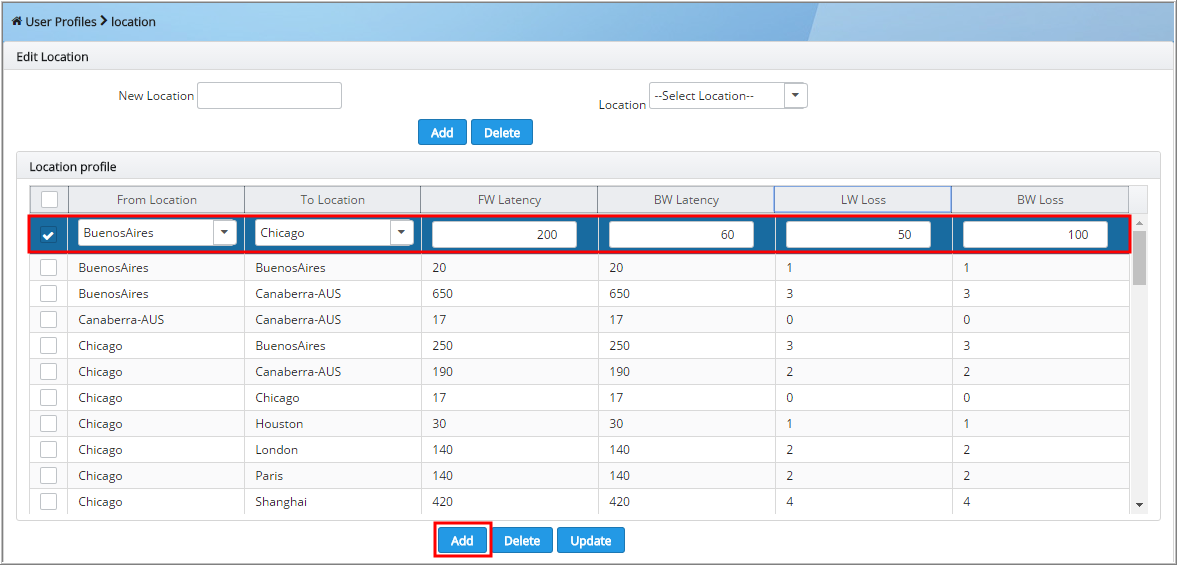Check the Chicago to Chicago row
Image resolution: width=1177 pixels, height=565 pixels.
pyautogui.click(x=49, y=398)
